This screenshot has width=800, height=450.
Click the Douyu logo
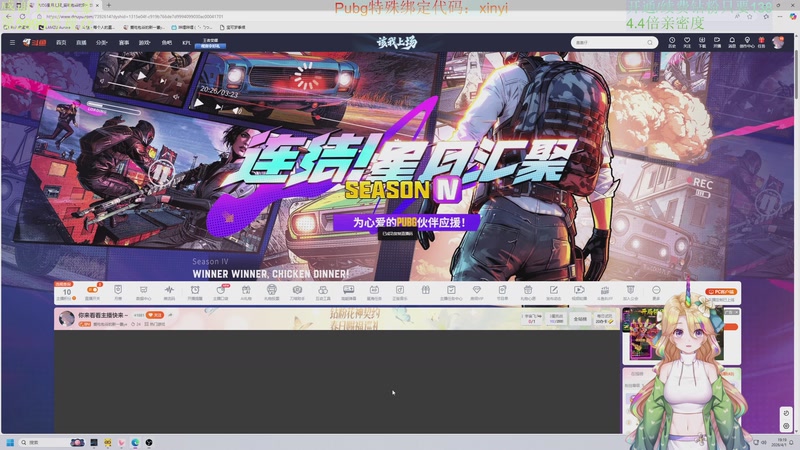coord(34,43)
